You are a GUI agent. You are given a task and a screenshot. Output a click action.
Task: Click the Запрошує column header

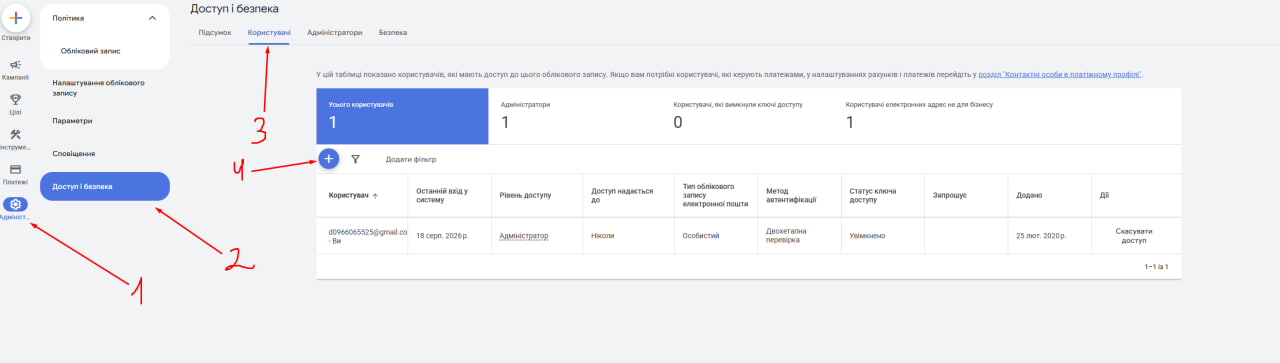[x=949, y=196]
